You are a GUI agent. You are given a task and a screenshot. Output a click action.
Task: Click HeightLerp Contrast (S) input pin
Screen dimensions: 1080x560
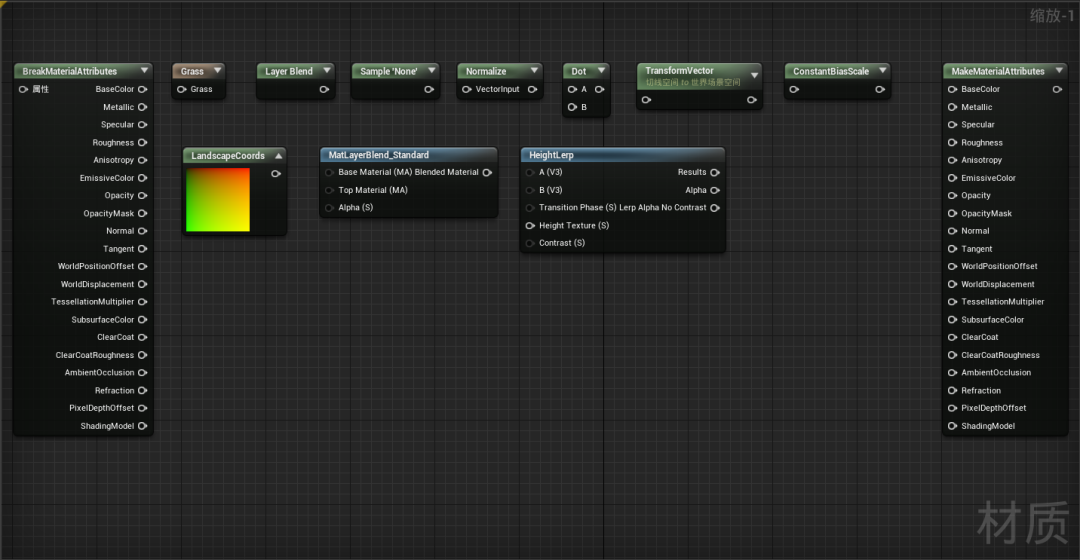pos(530,243)
